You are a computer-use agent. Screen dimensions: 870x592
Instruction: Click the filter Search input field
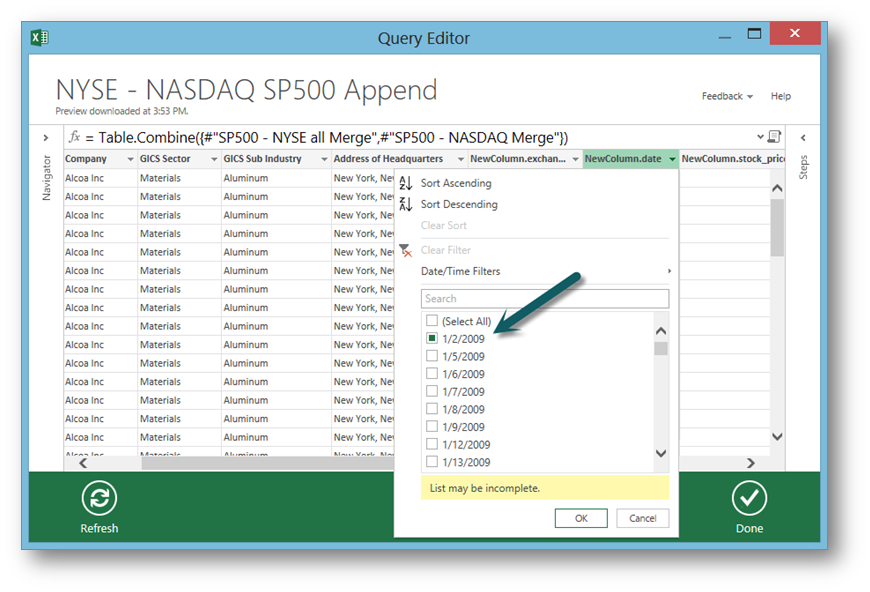[x=545, y=298]
